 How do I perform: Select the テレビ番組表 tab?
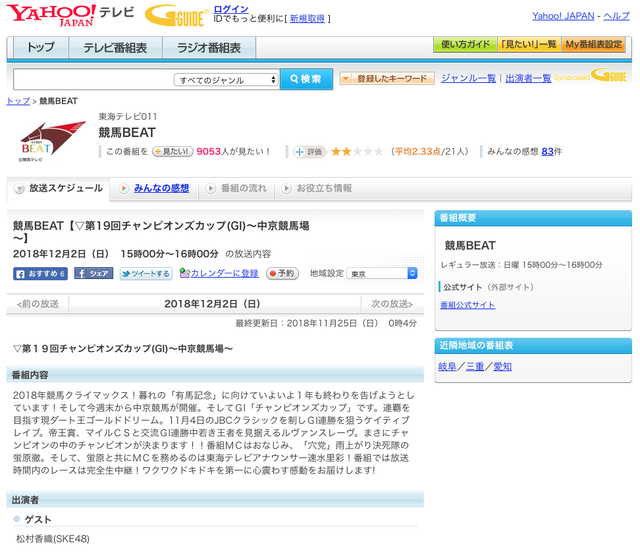[115, 47]
